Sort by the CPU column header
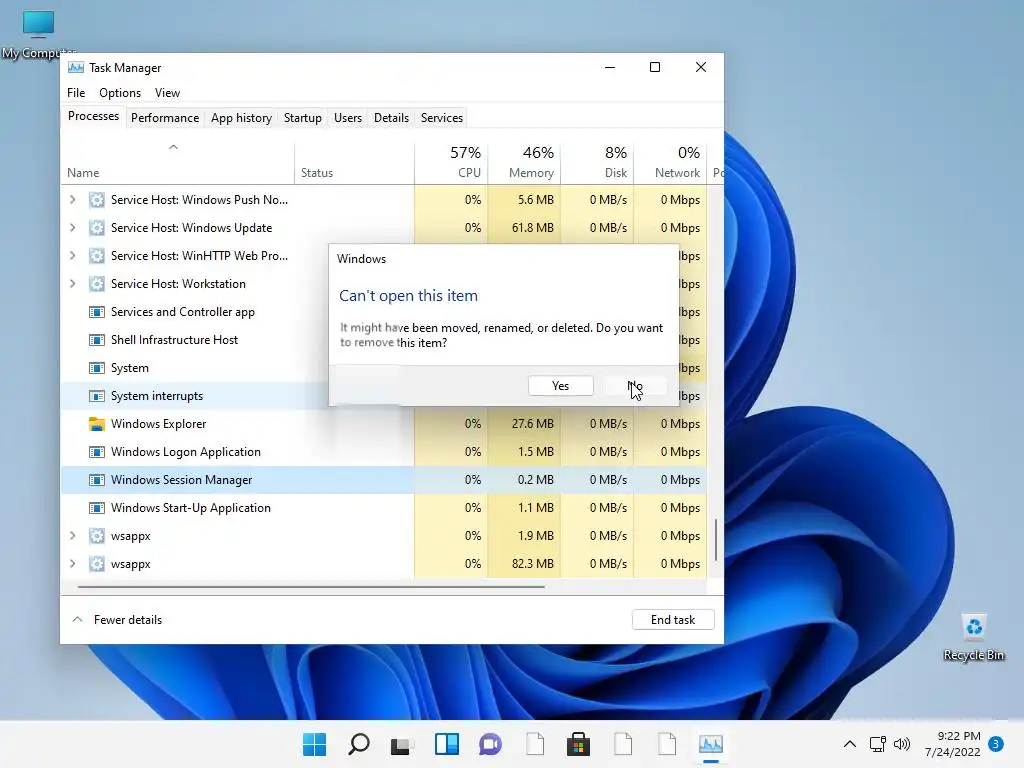 (451, 162)
